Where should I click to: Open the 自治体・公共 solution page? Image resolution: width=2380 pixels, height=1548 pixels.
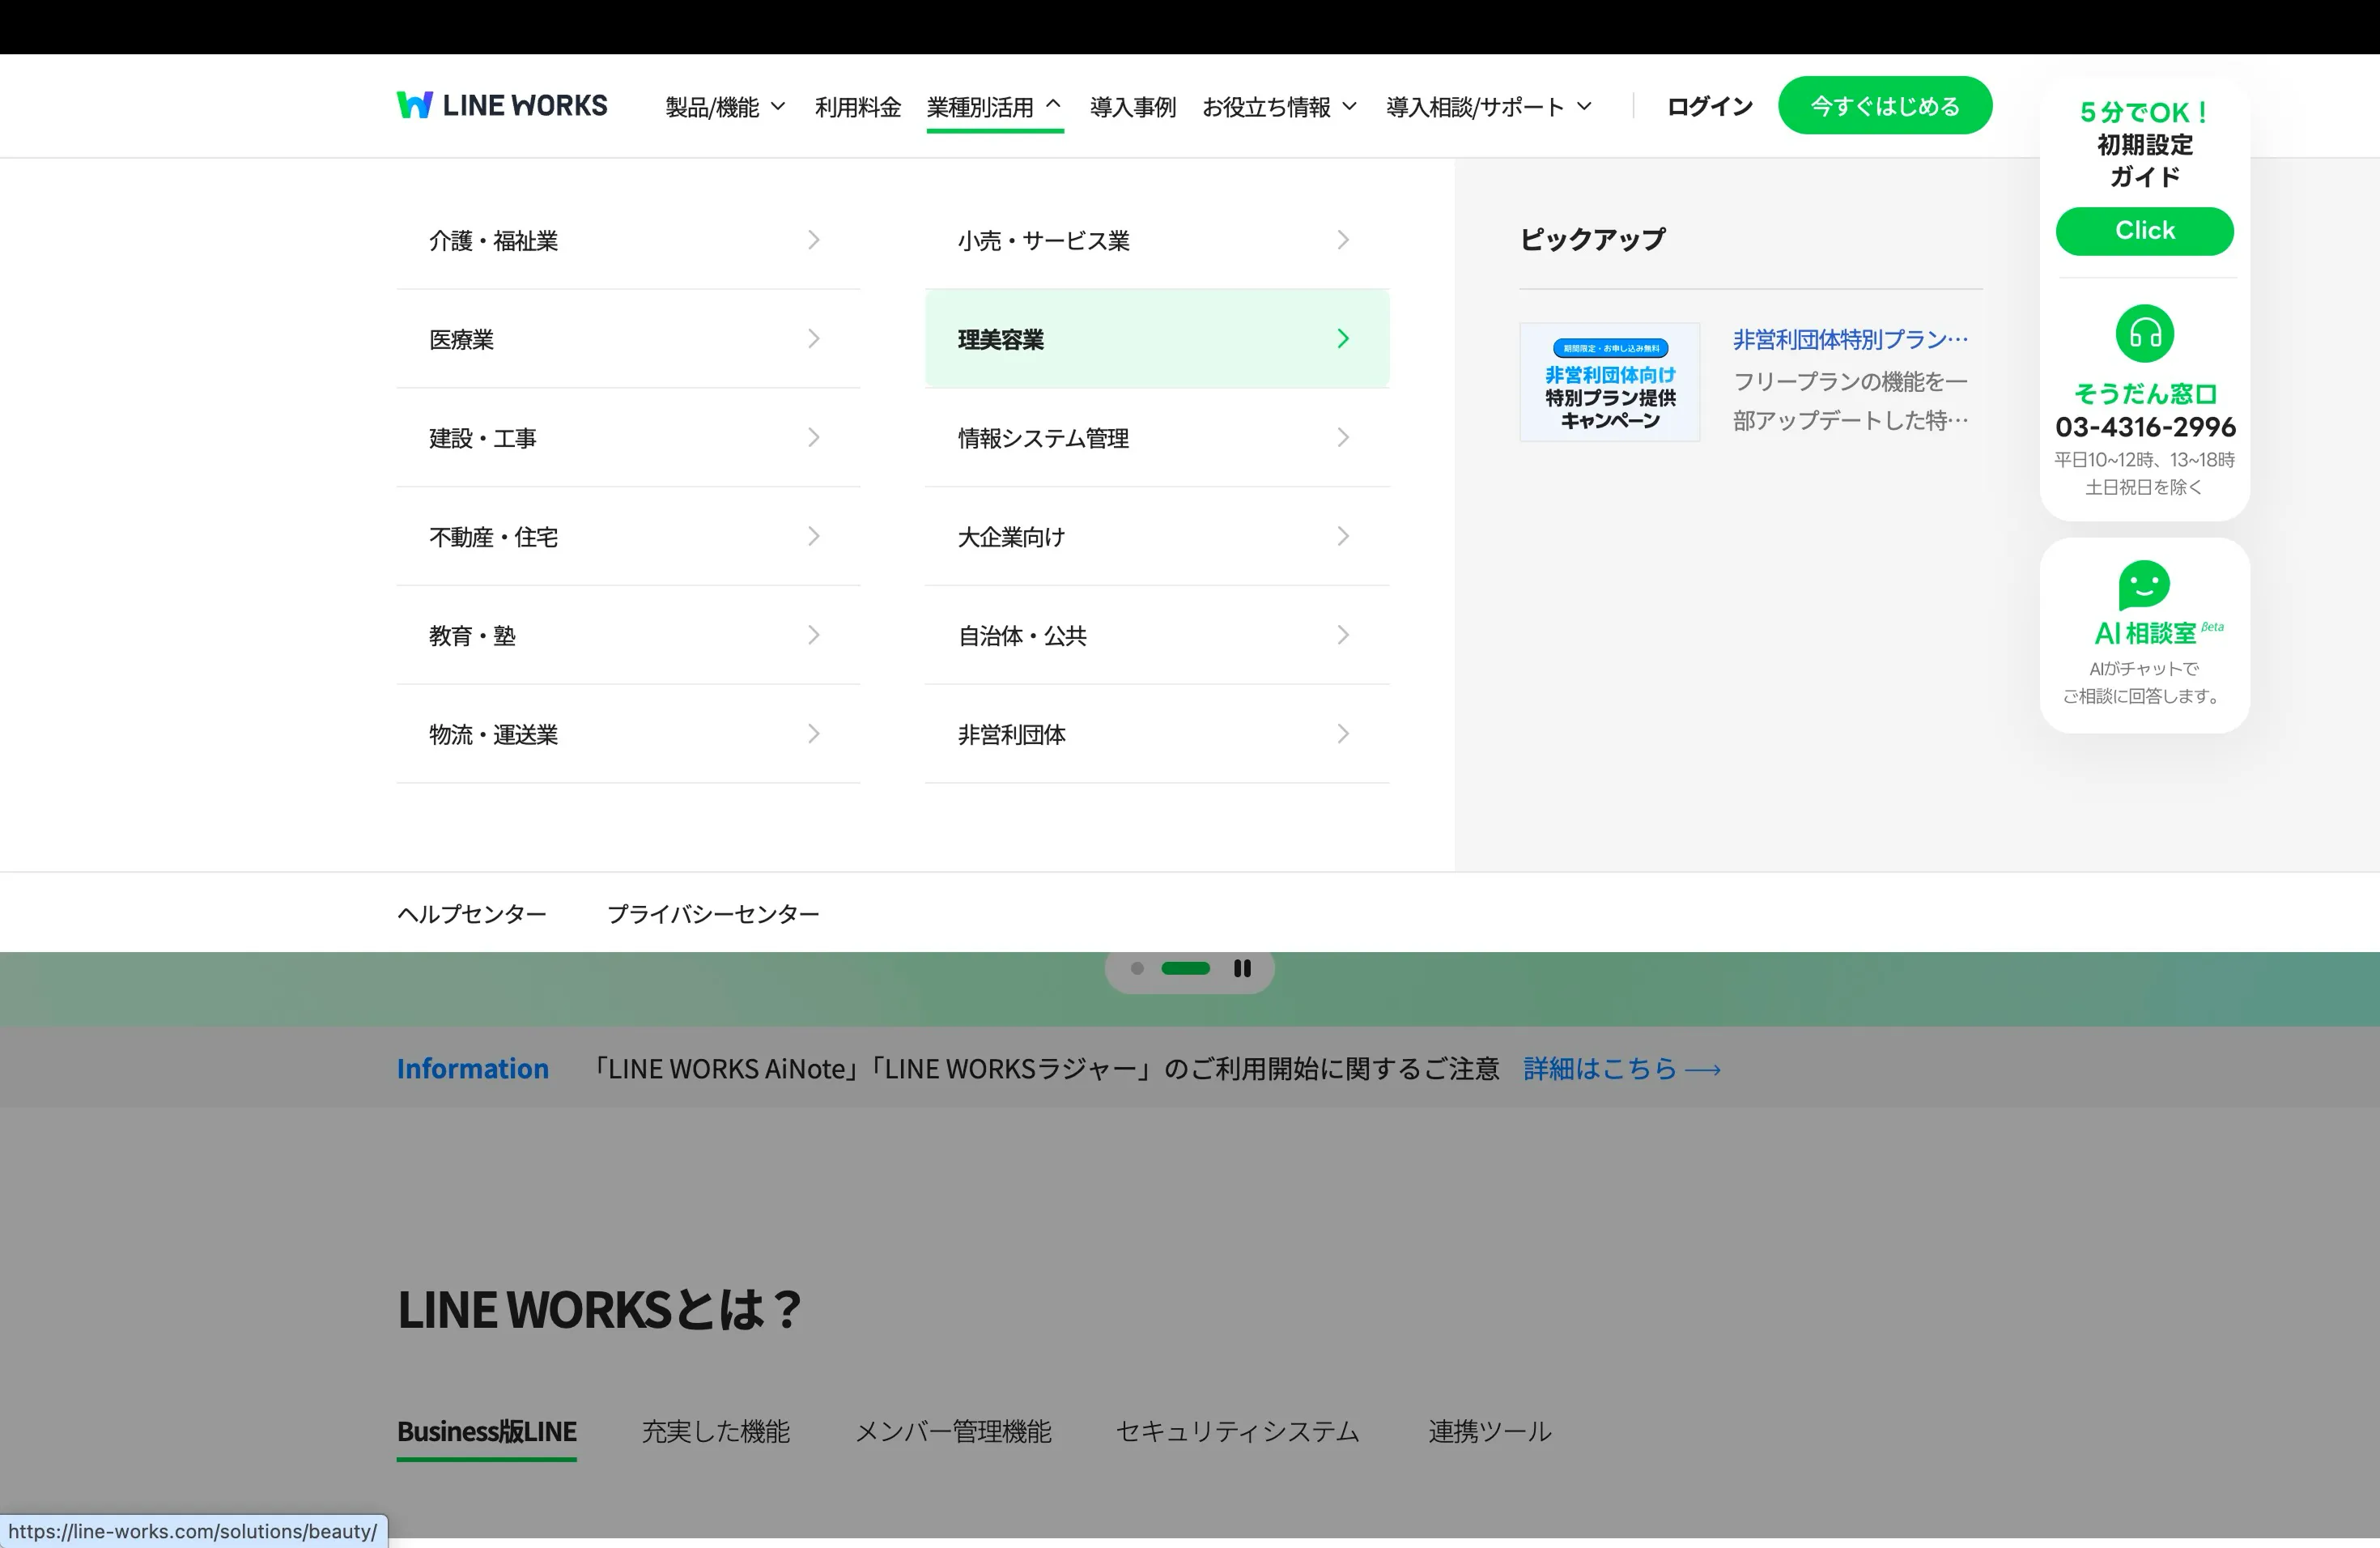(x=1157, y=635)
